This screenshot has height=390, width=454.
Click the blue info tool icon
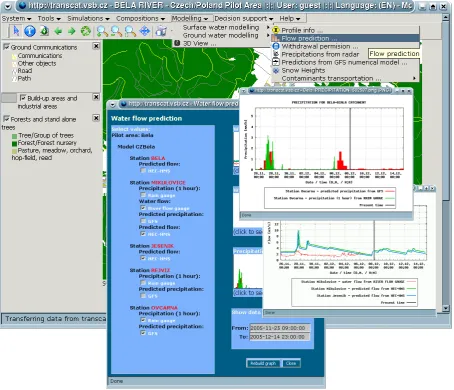(30, 31)
